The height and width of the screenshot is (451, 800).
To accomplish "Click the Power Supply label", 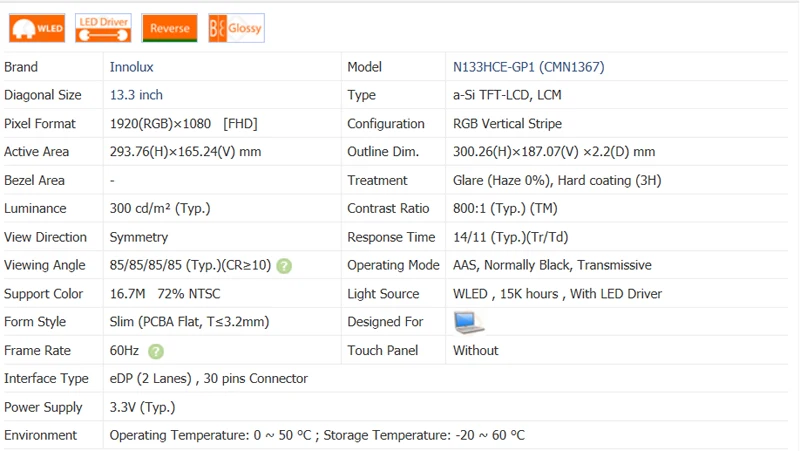I will click(x=43, y=407).
